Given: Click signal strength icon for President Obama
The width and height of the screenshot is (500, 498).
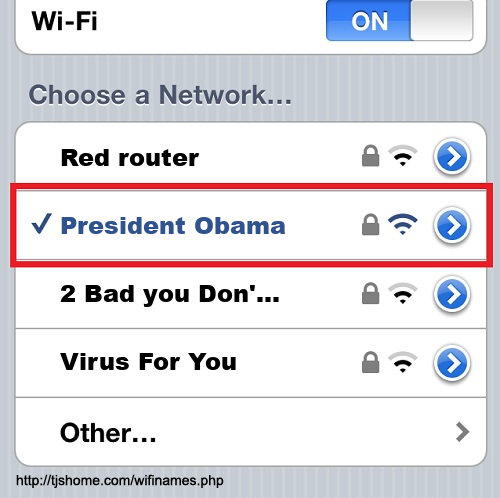Looking at the screenshot, I should pyautogui.click(x=403, y=224).
